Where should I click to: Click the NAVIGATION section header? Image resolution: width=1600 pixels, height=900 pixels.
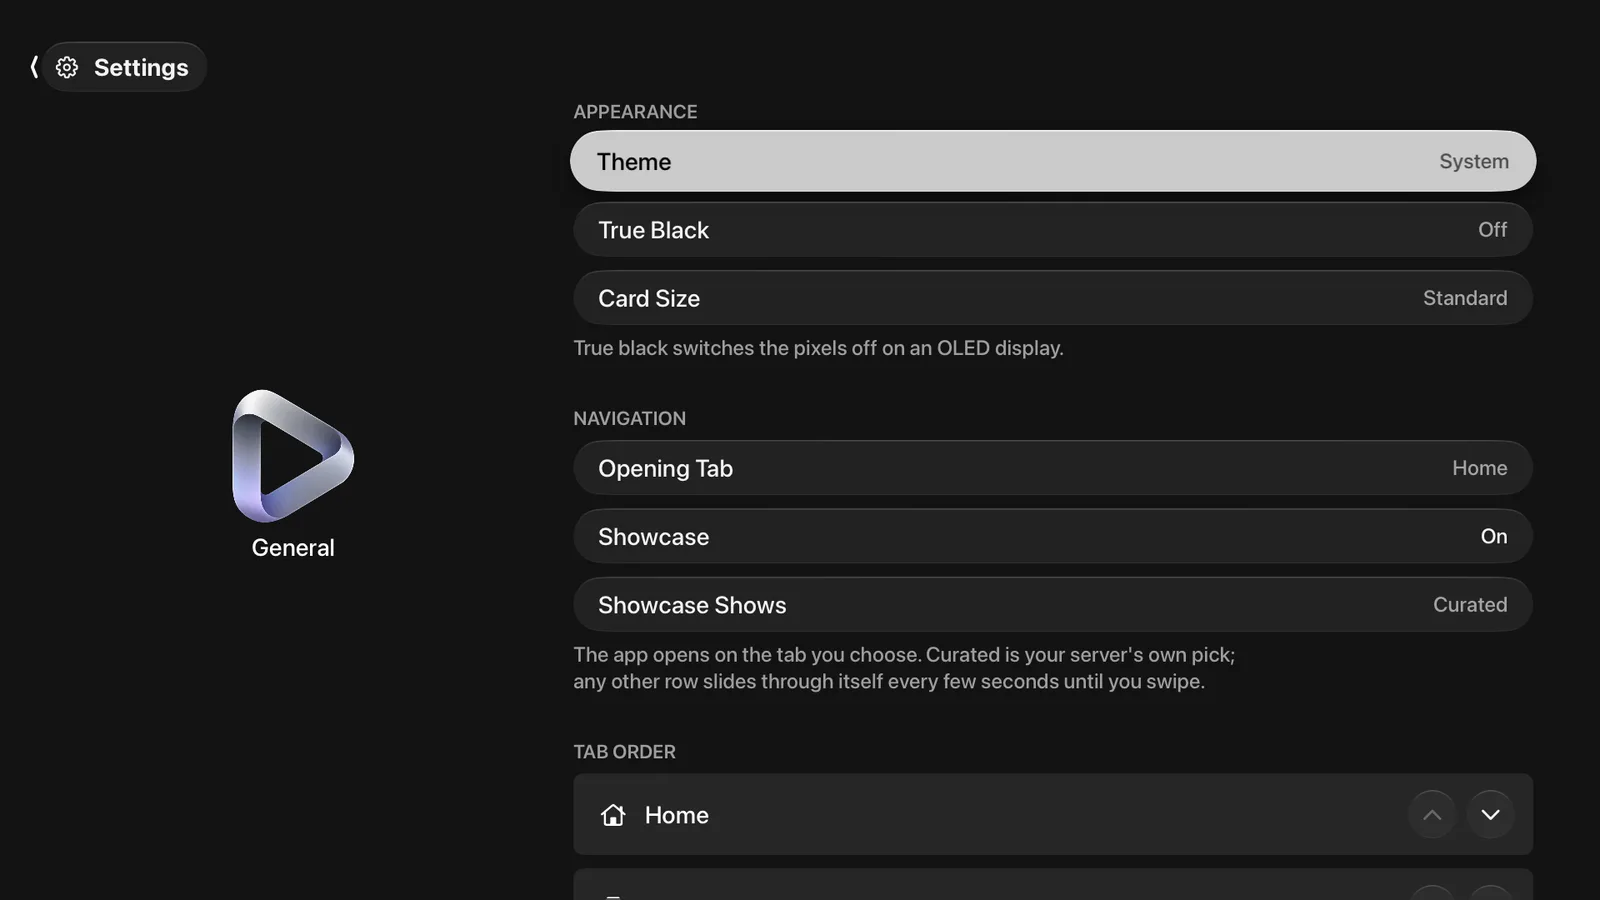629,419
